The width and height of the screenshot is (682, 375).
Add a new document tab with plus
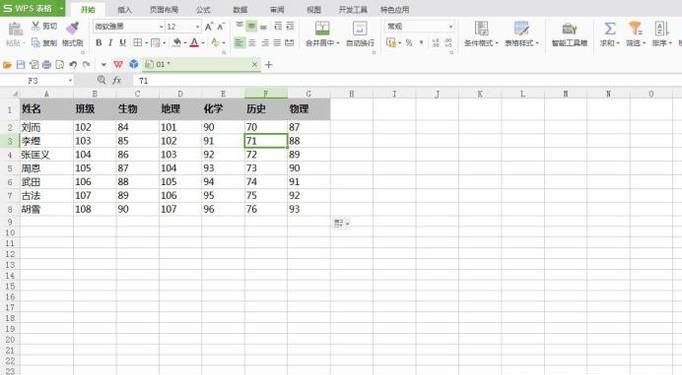[x=268, y=65]
